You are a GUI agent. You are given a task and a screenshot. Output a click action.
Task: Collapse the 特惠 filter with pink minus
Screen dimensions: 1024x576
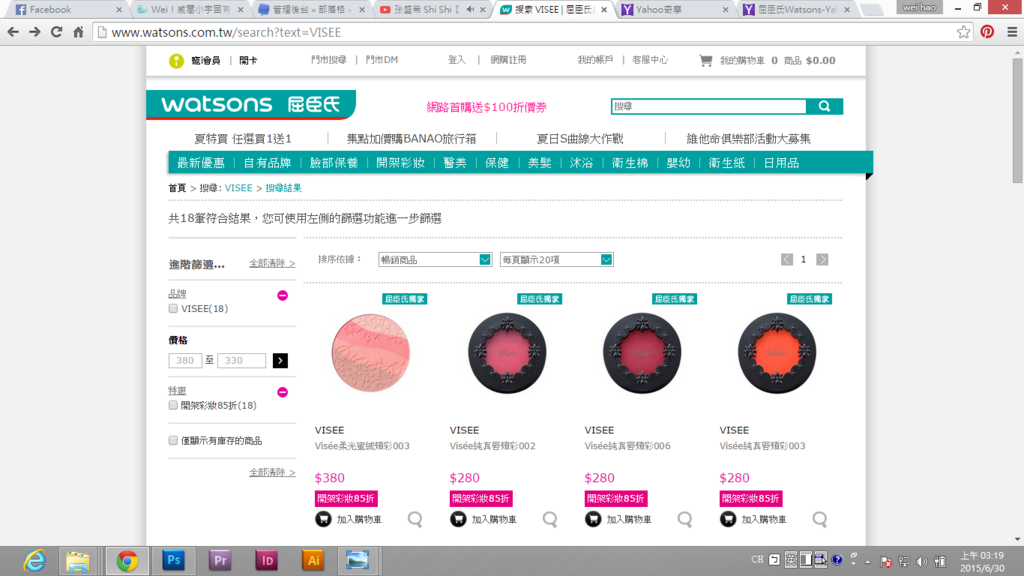coord(282,392)
